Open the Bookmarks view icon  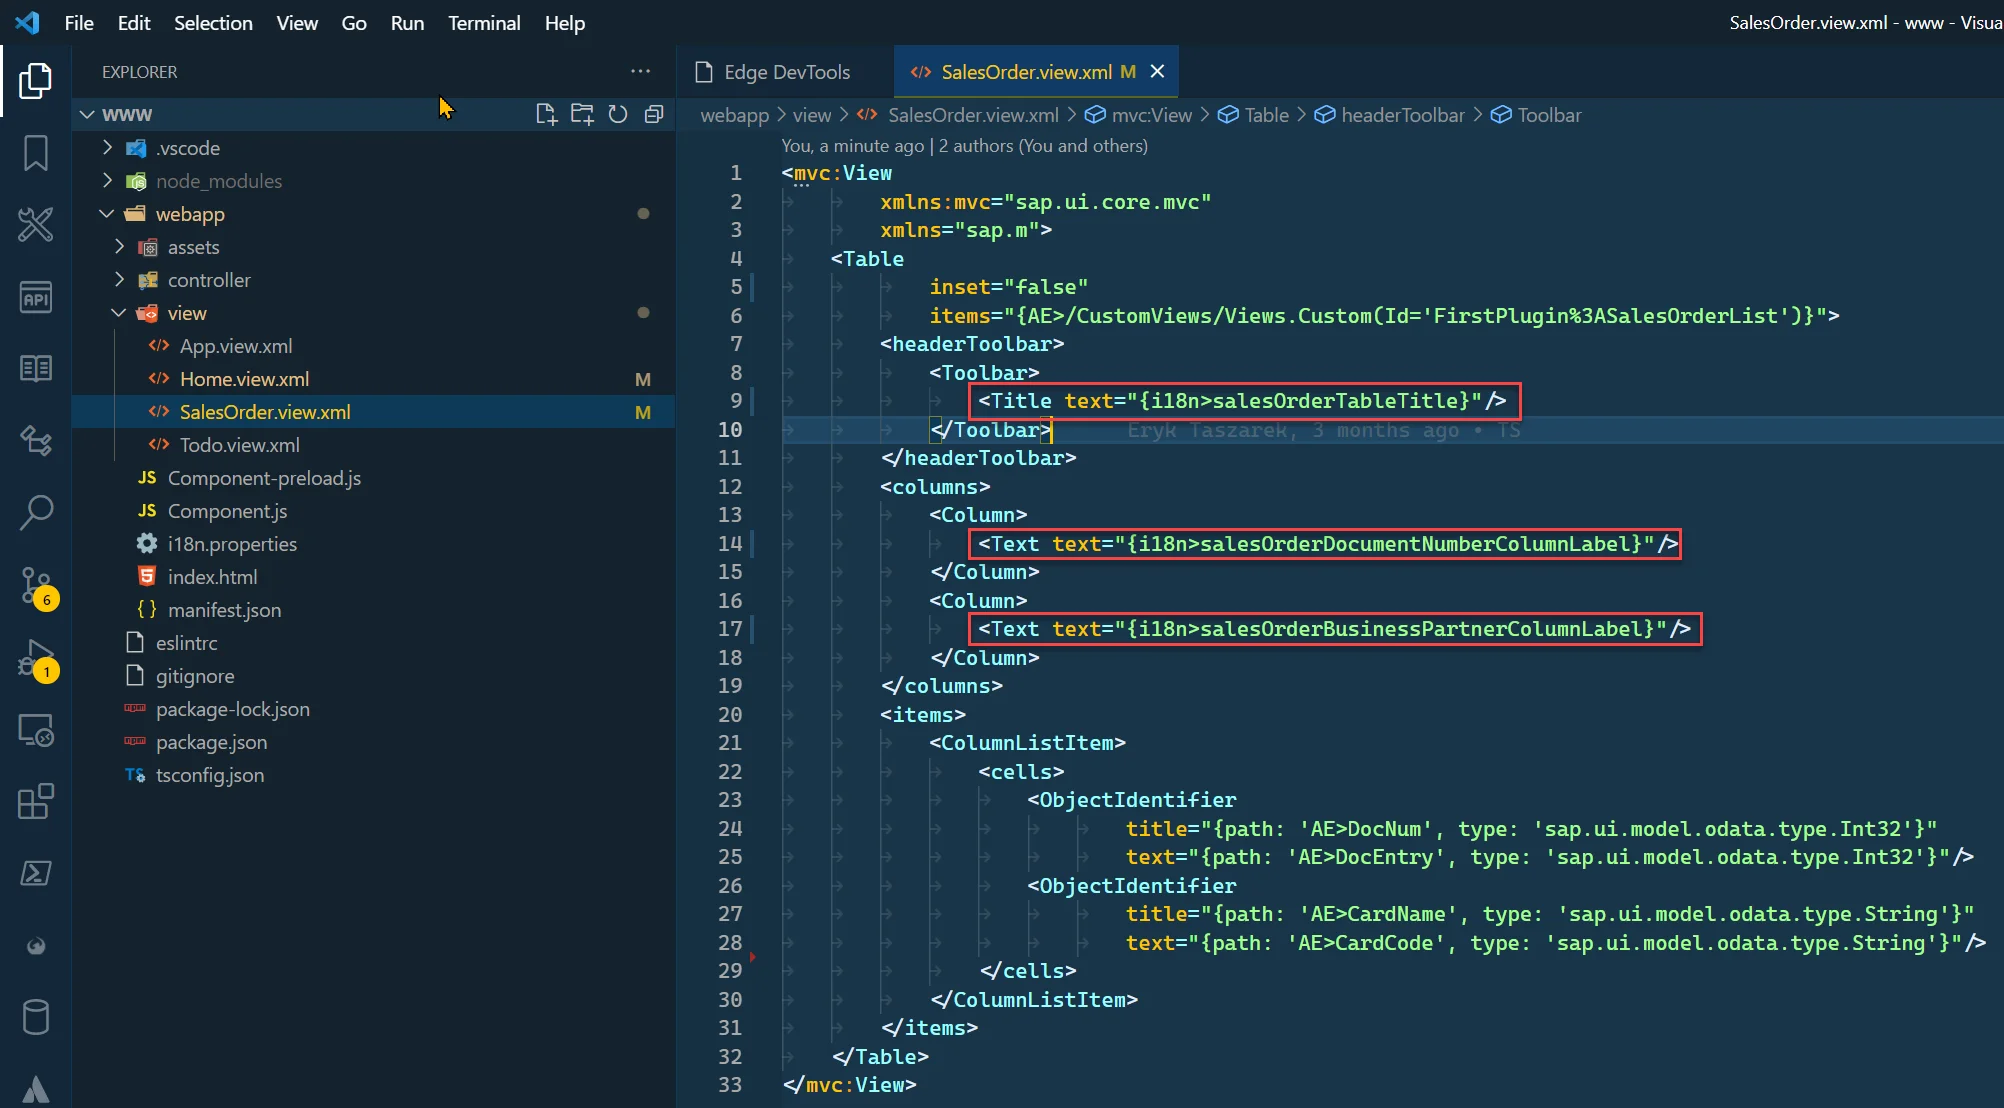(36, 153)
